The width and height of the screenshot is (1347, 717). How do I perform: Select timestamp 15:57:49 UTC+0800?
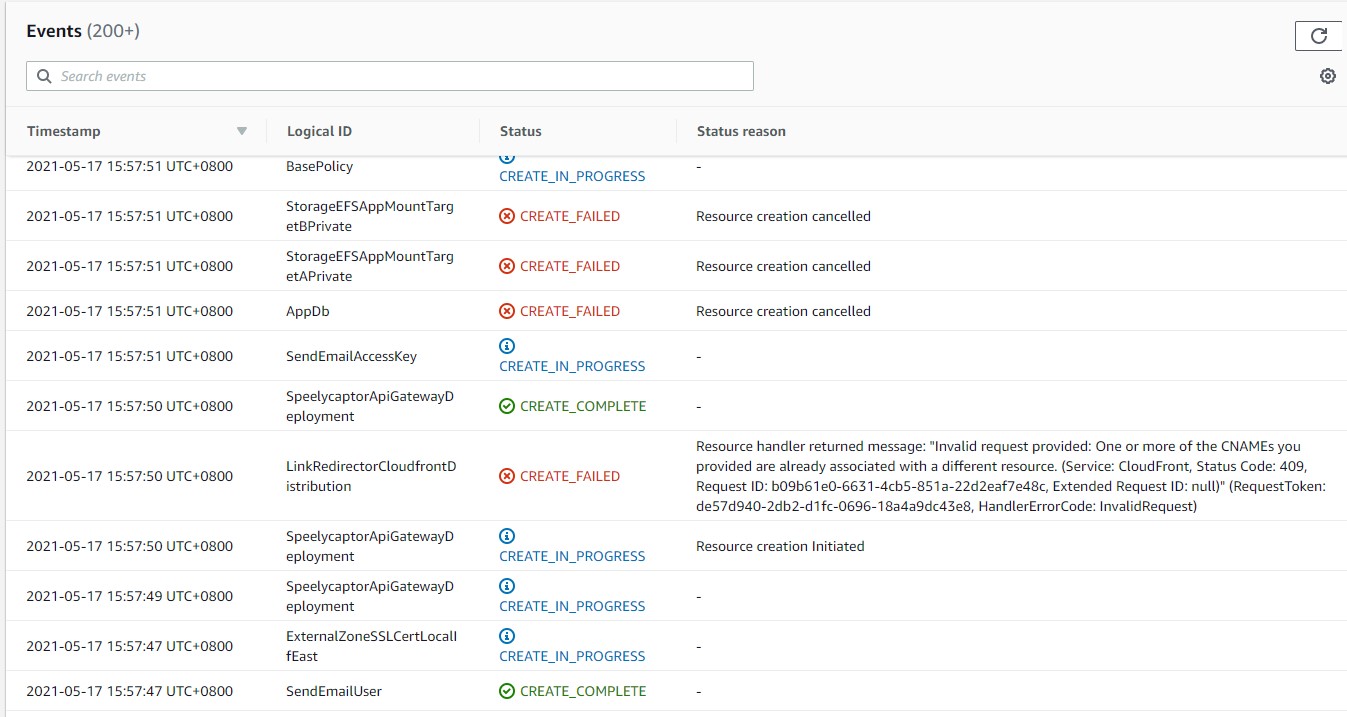coord(129,596)
